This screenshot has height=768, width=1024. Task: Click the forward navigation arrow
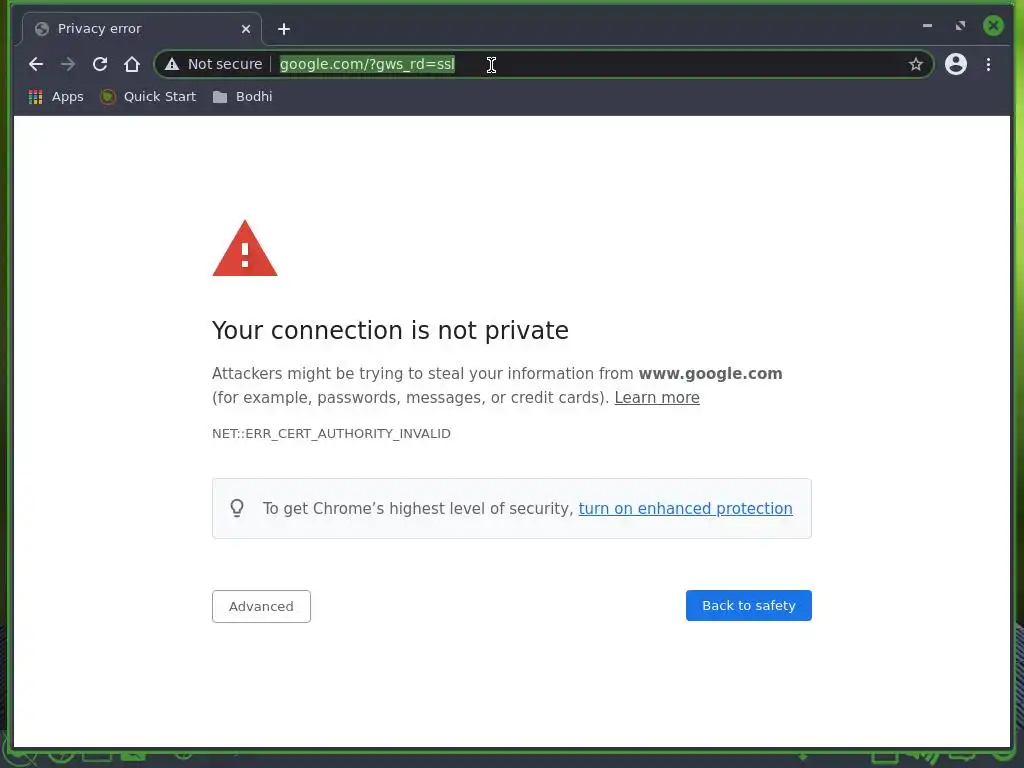pyautogui.click(x=67, y=64)
